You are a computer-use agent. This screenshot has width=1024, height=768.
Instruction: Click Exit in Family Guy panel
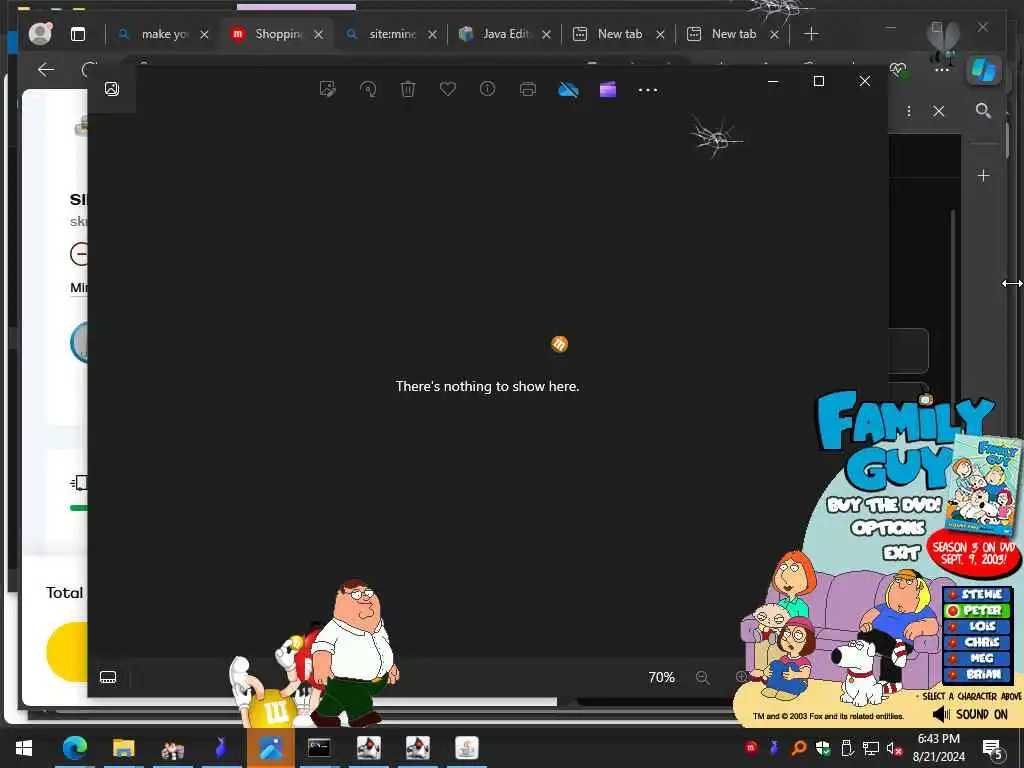pos(901,553)
